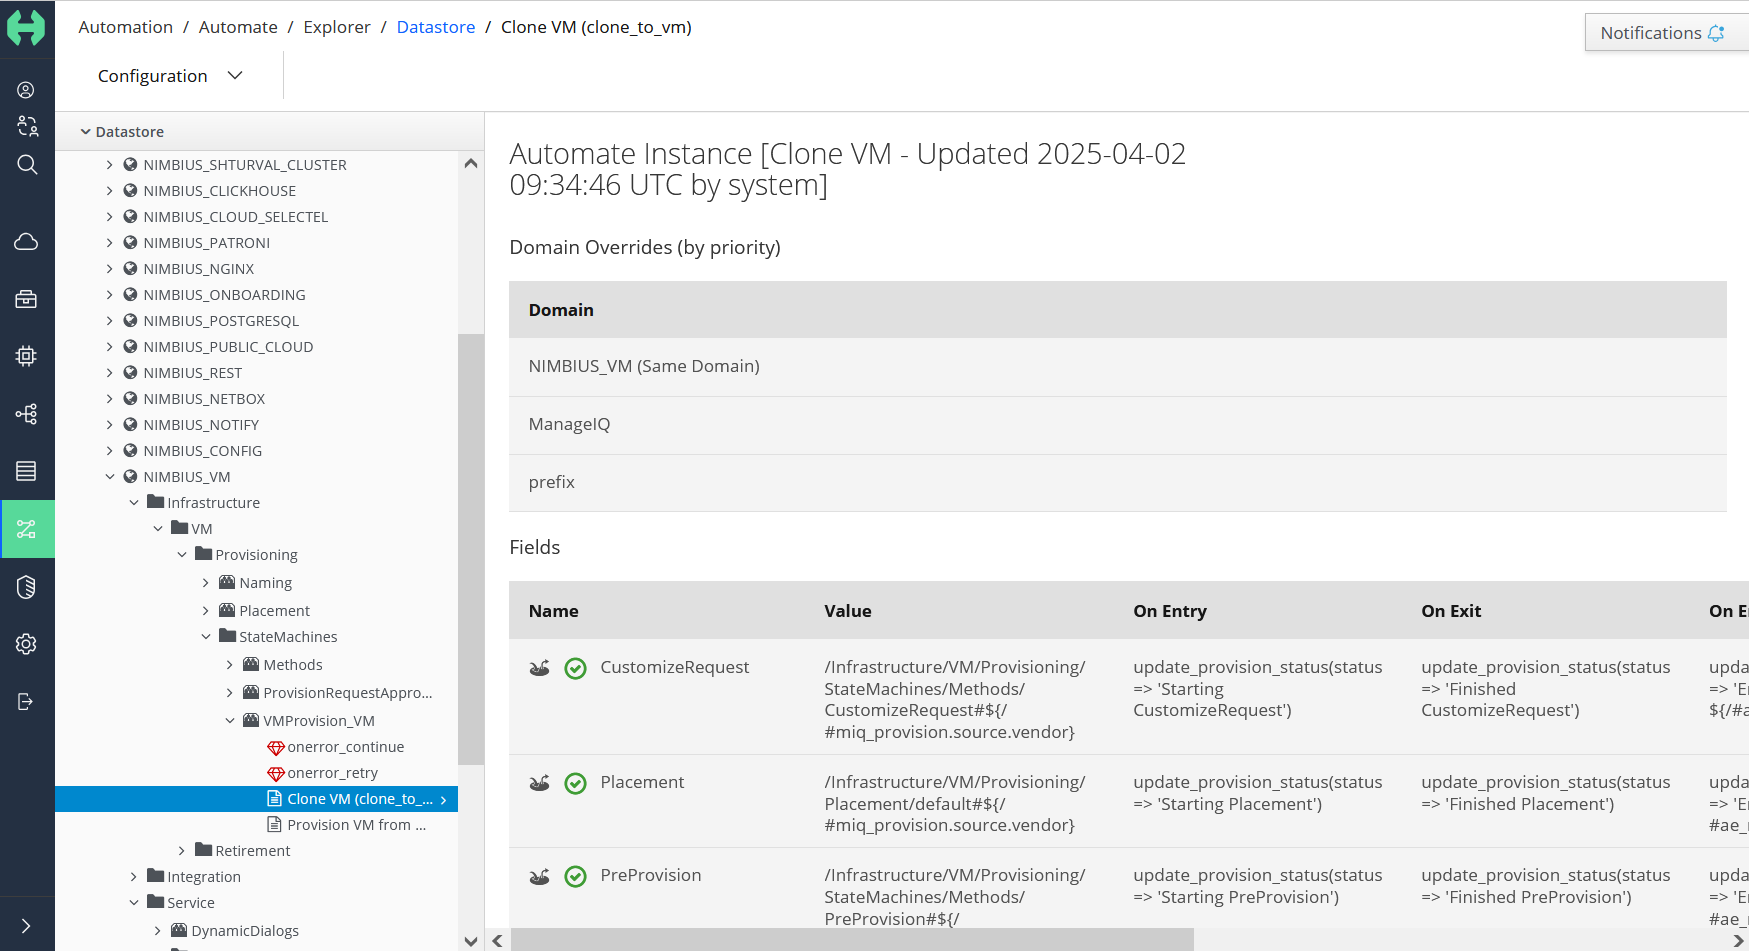Click the notification bell icon

[x=1716, y=33]
